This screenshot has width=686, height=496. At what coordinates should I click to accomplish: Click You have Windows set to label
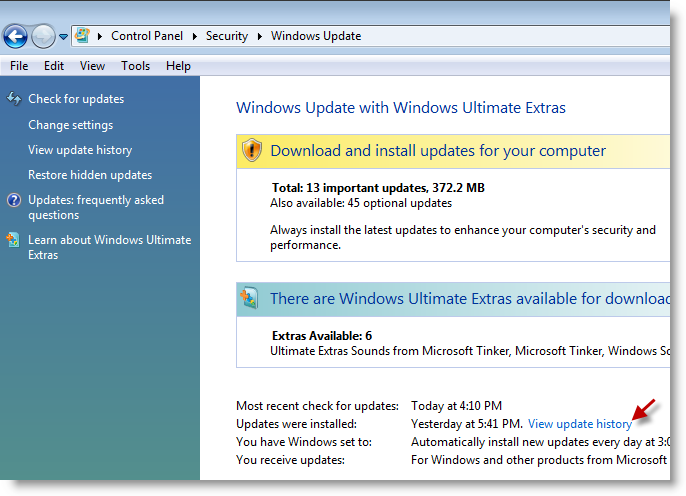[x=304, y=442]
